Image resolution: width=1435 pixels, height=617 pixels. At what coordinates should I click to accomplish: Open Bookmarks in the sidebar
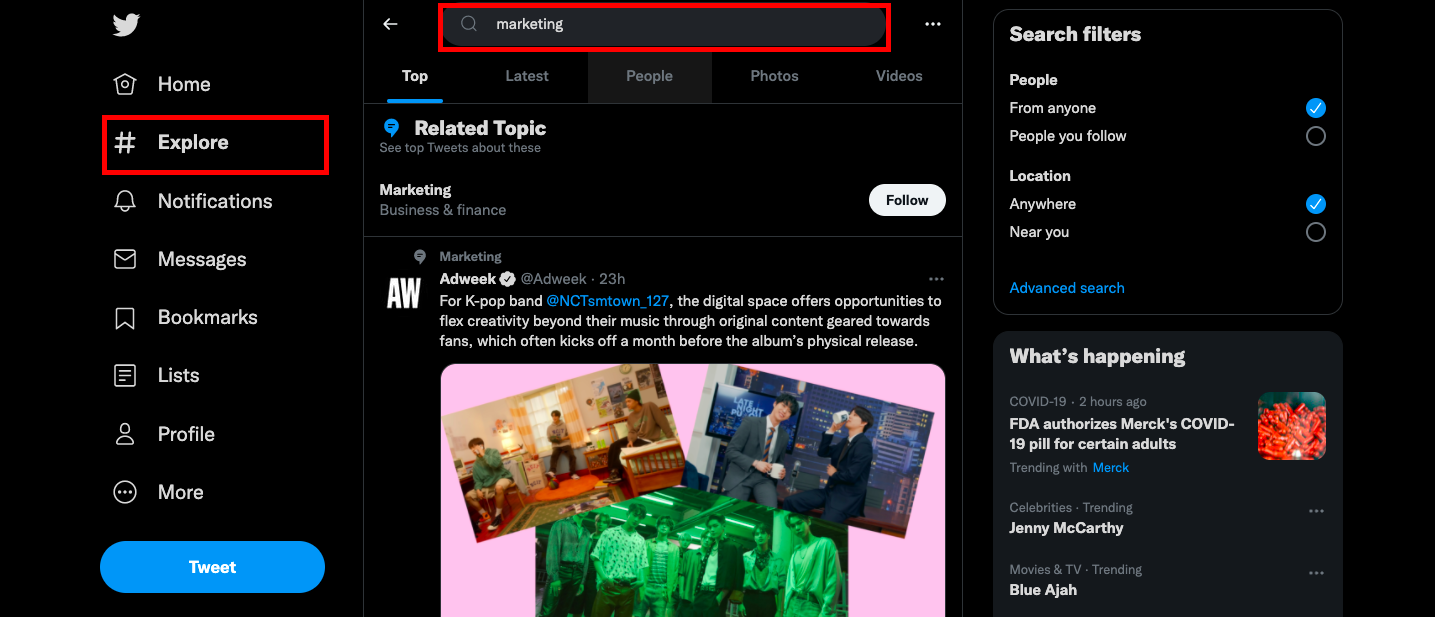[186, 317]
